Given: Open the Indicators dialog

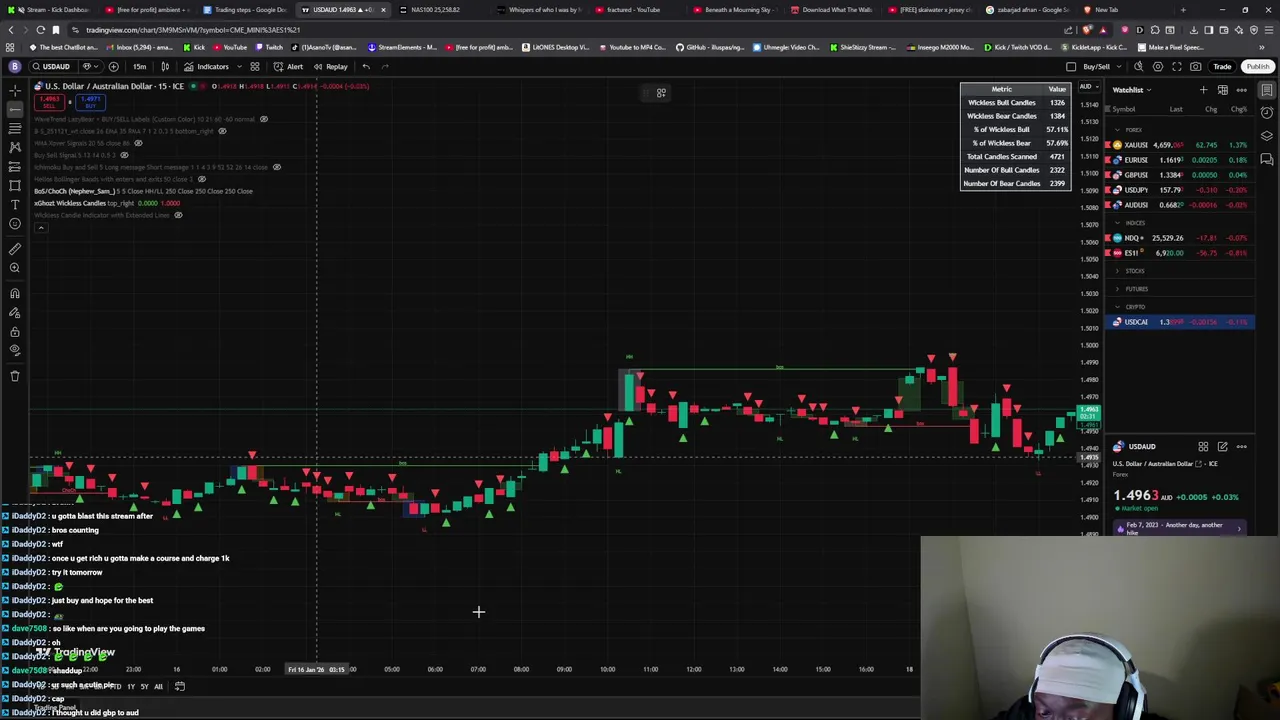Looking at the screenshot, I should coord(206,67).
